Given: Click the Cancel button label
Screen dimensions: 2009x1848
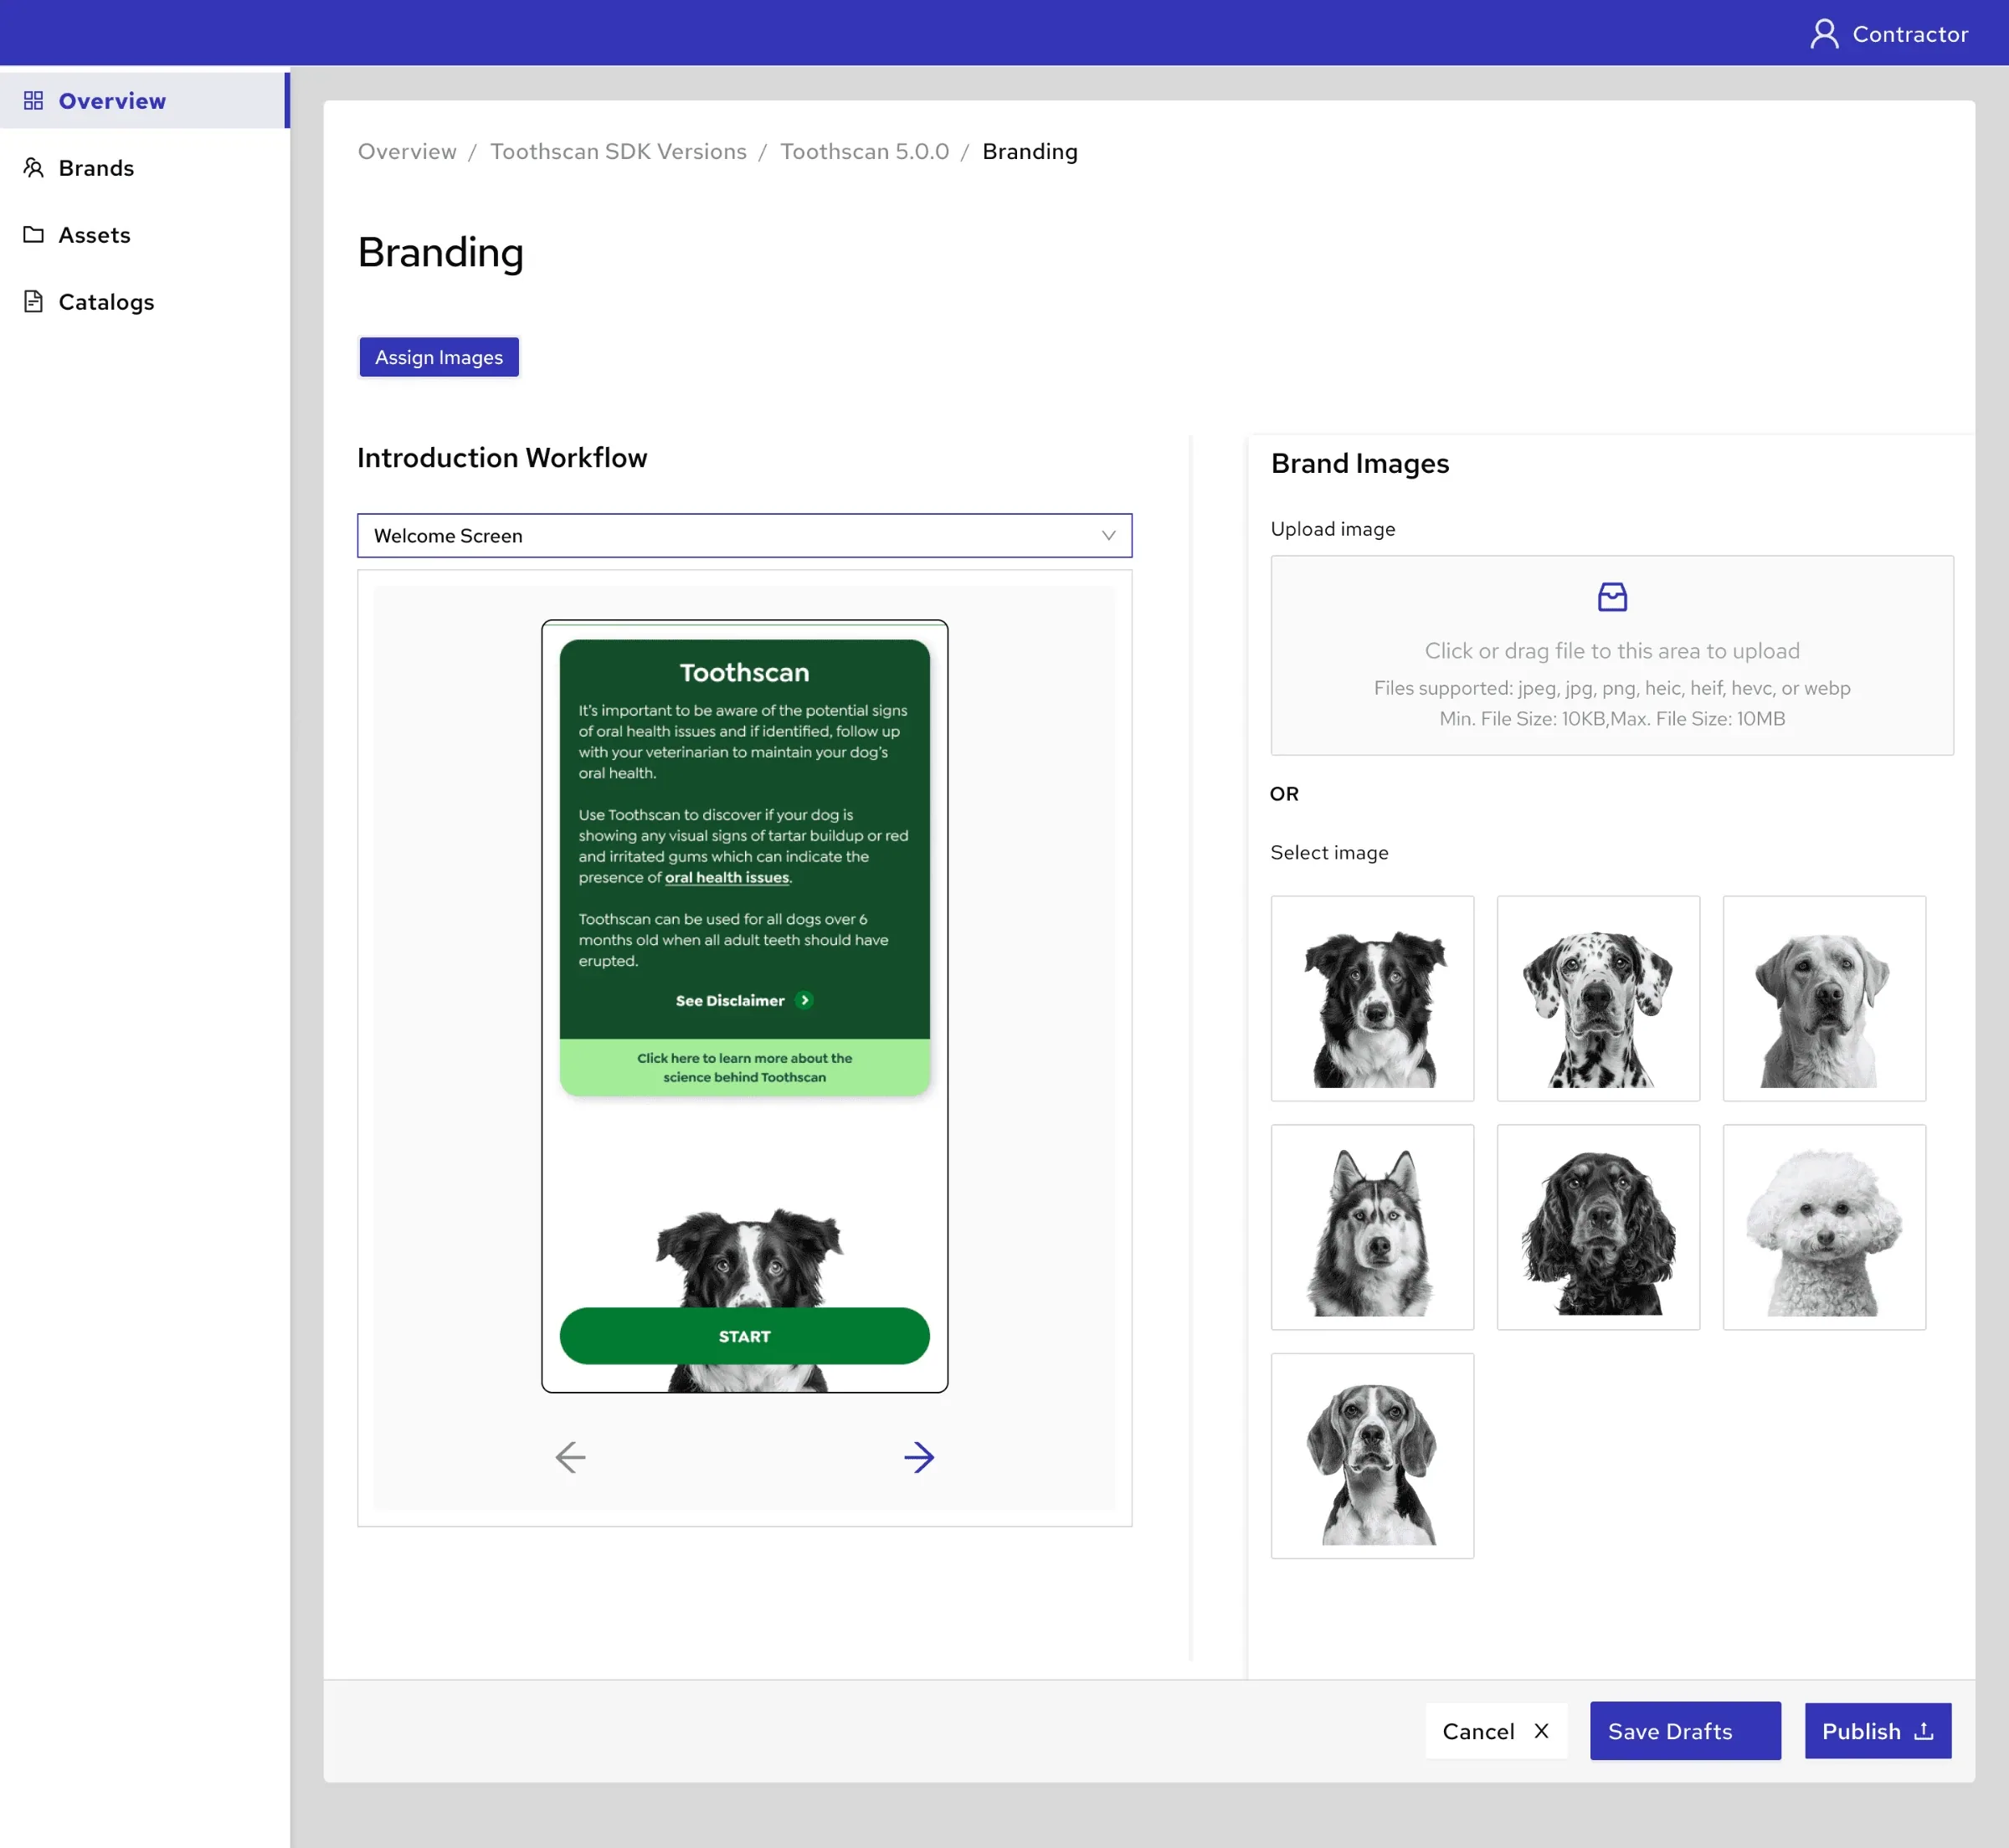Looking at the screenshot, I should [x=1478, y=1731].
